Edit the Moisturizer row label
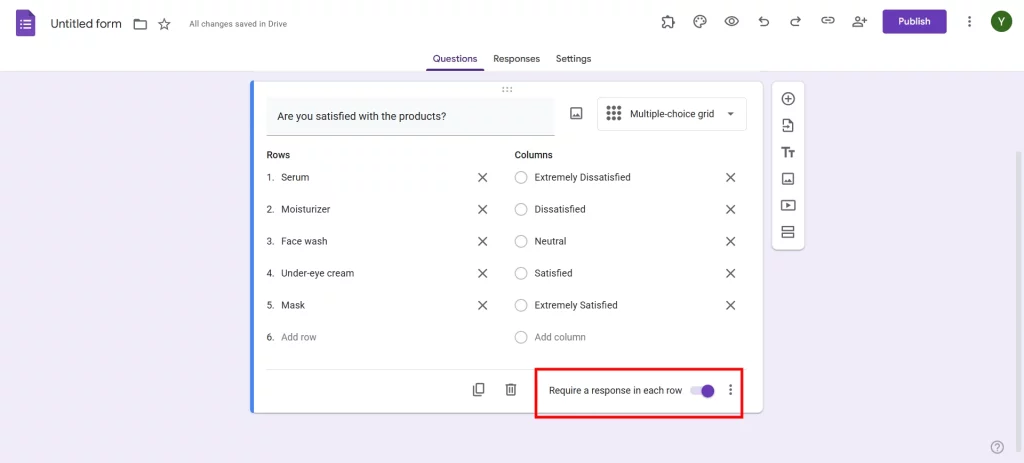 306,209
